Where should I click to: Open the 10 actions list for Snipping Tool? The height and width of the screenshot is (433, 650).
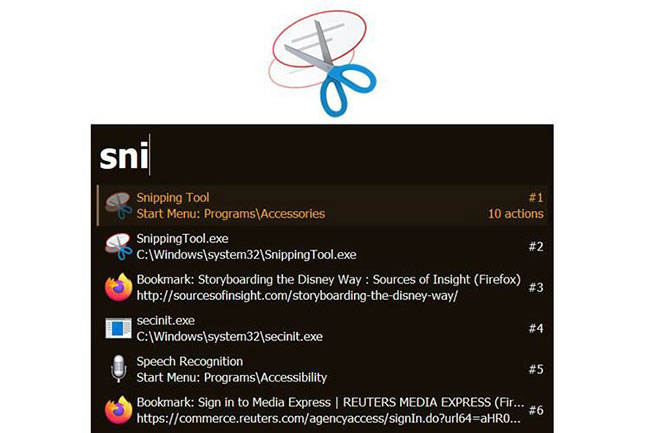pos(515,214)
